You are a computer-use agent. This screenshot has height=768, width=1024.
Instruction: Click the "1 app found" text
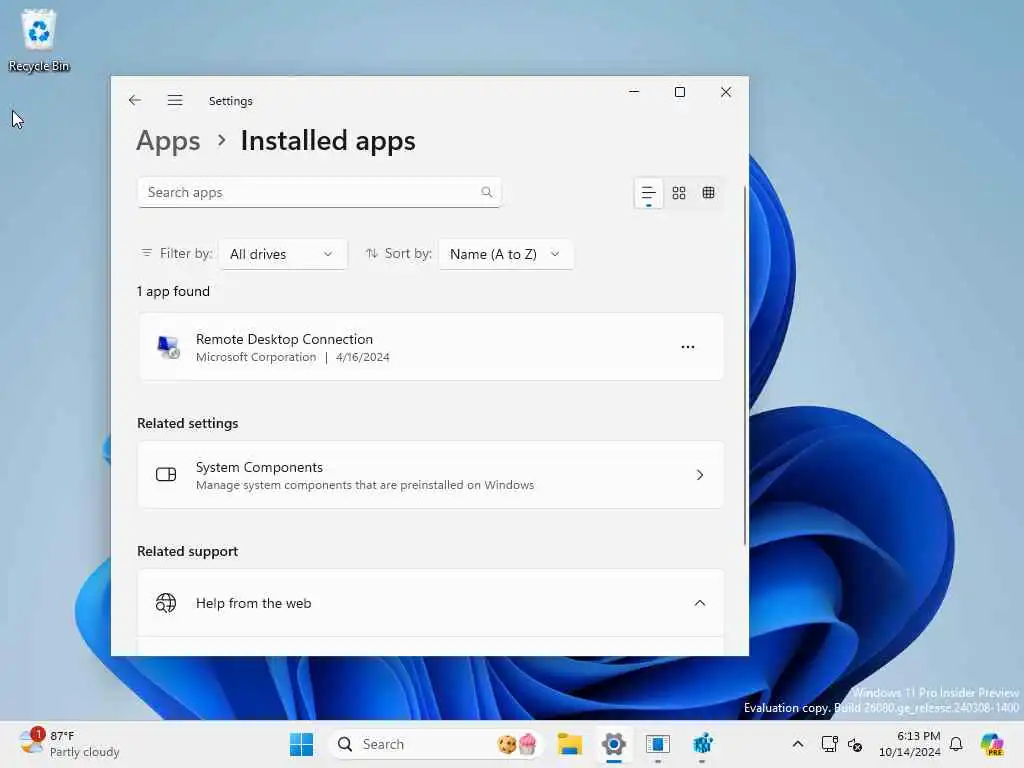(x=173, y=291)
